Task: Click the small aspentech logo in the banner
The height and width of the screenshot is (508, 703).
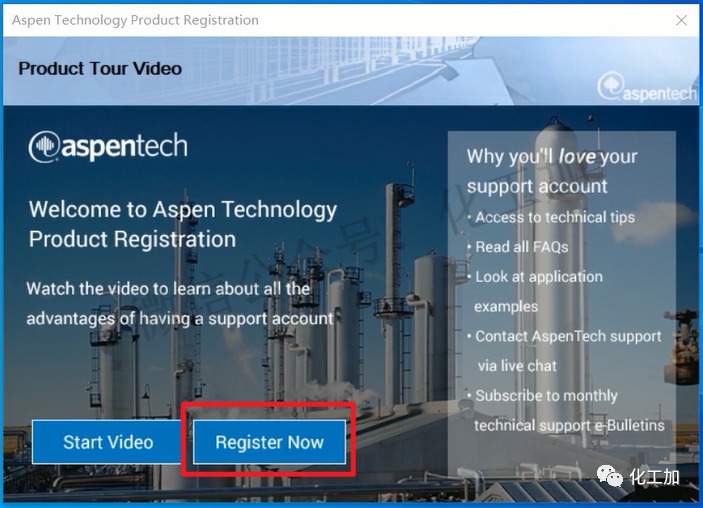Action: coord(647,87)
